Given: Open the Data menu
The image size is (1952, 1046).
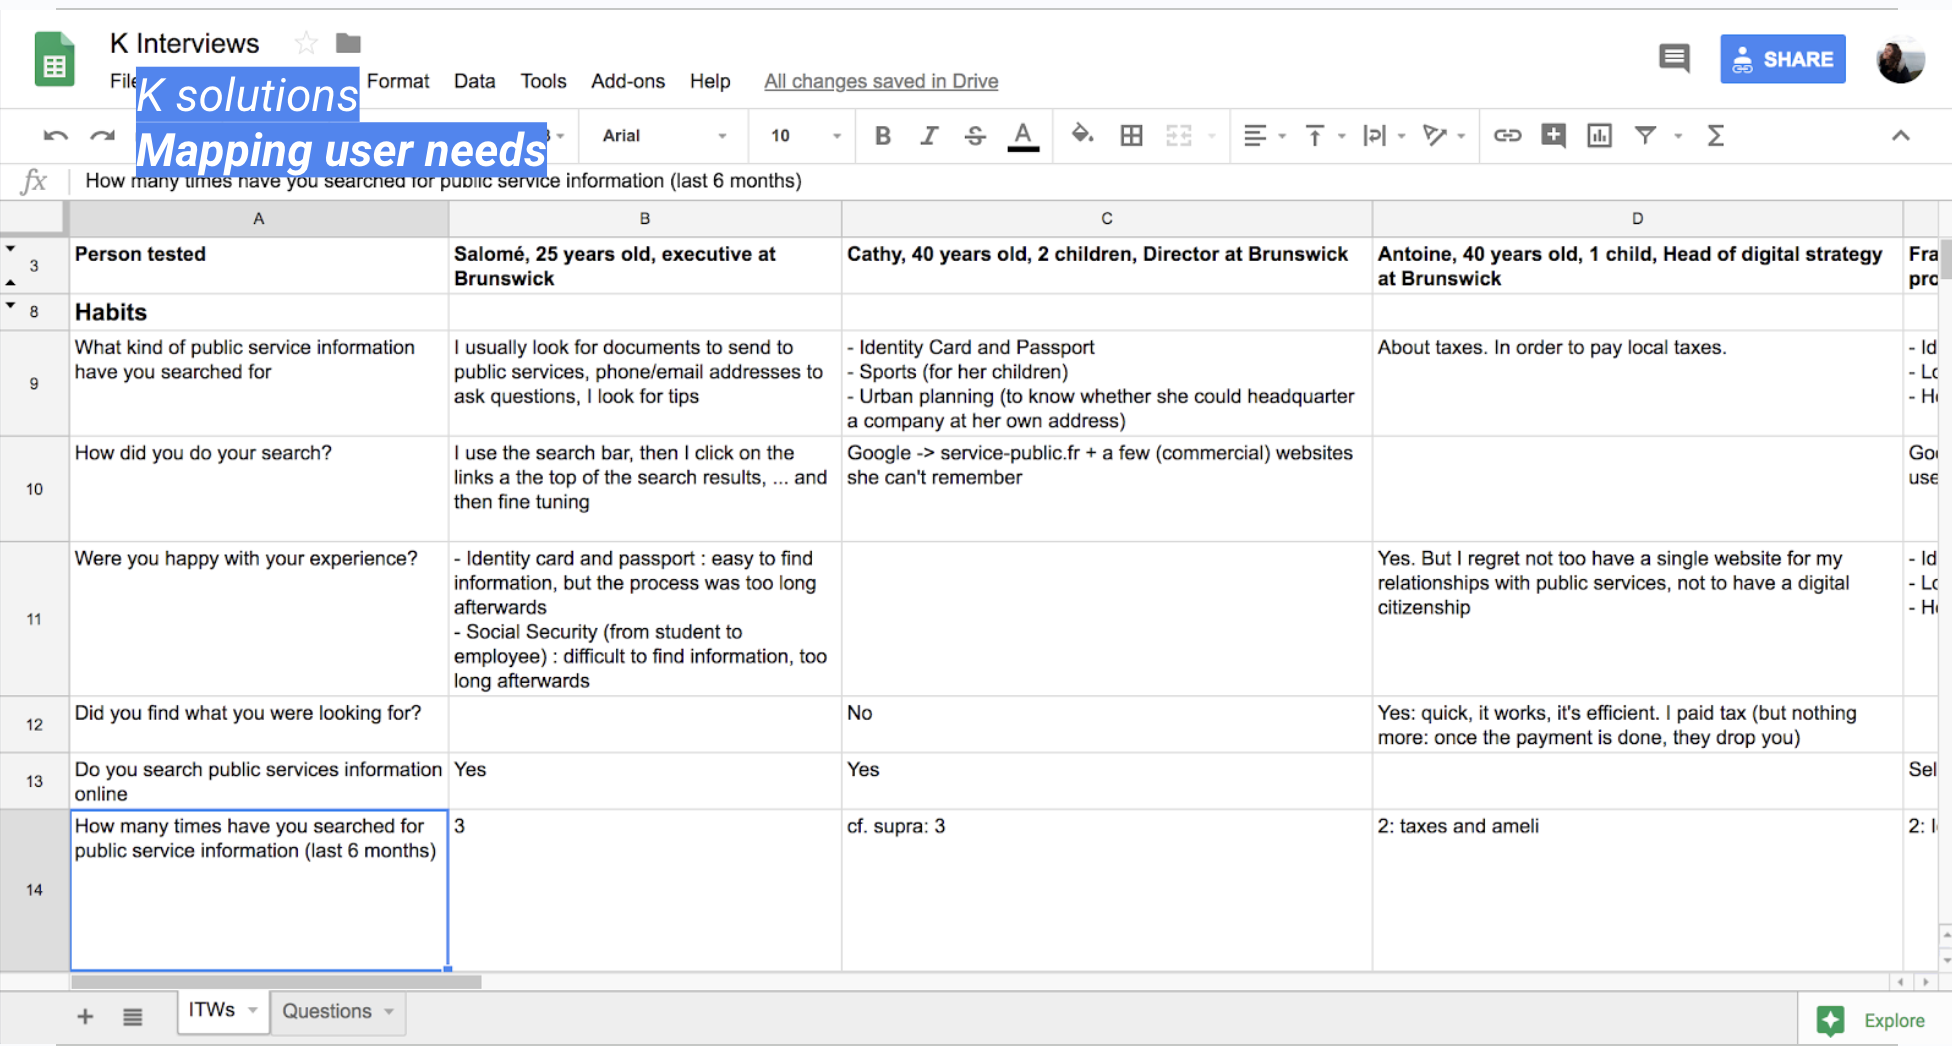Looking at the screenshot, I should point(474,81).
